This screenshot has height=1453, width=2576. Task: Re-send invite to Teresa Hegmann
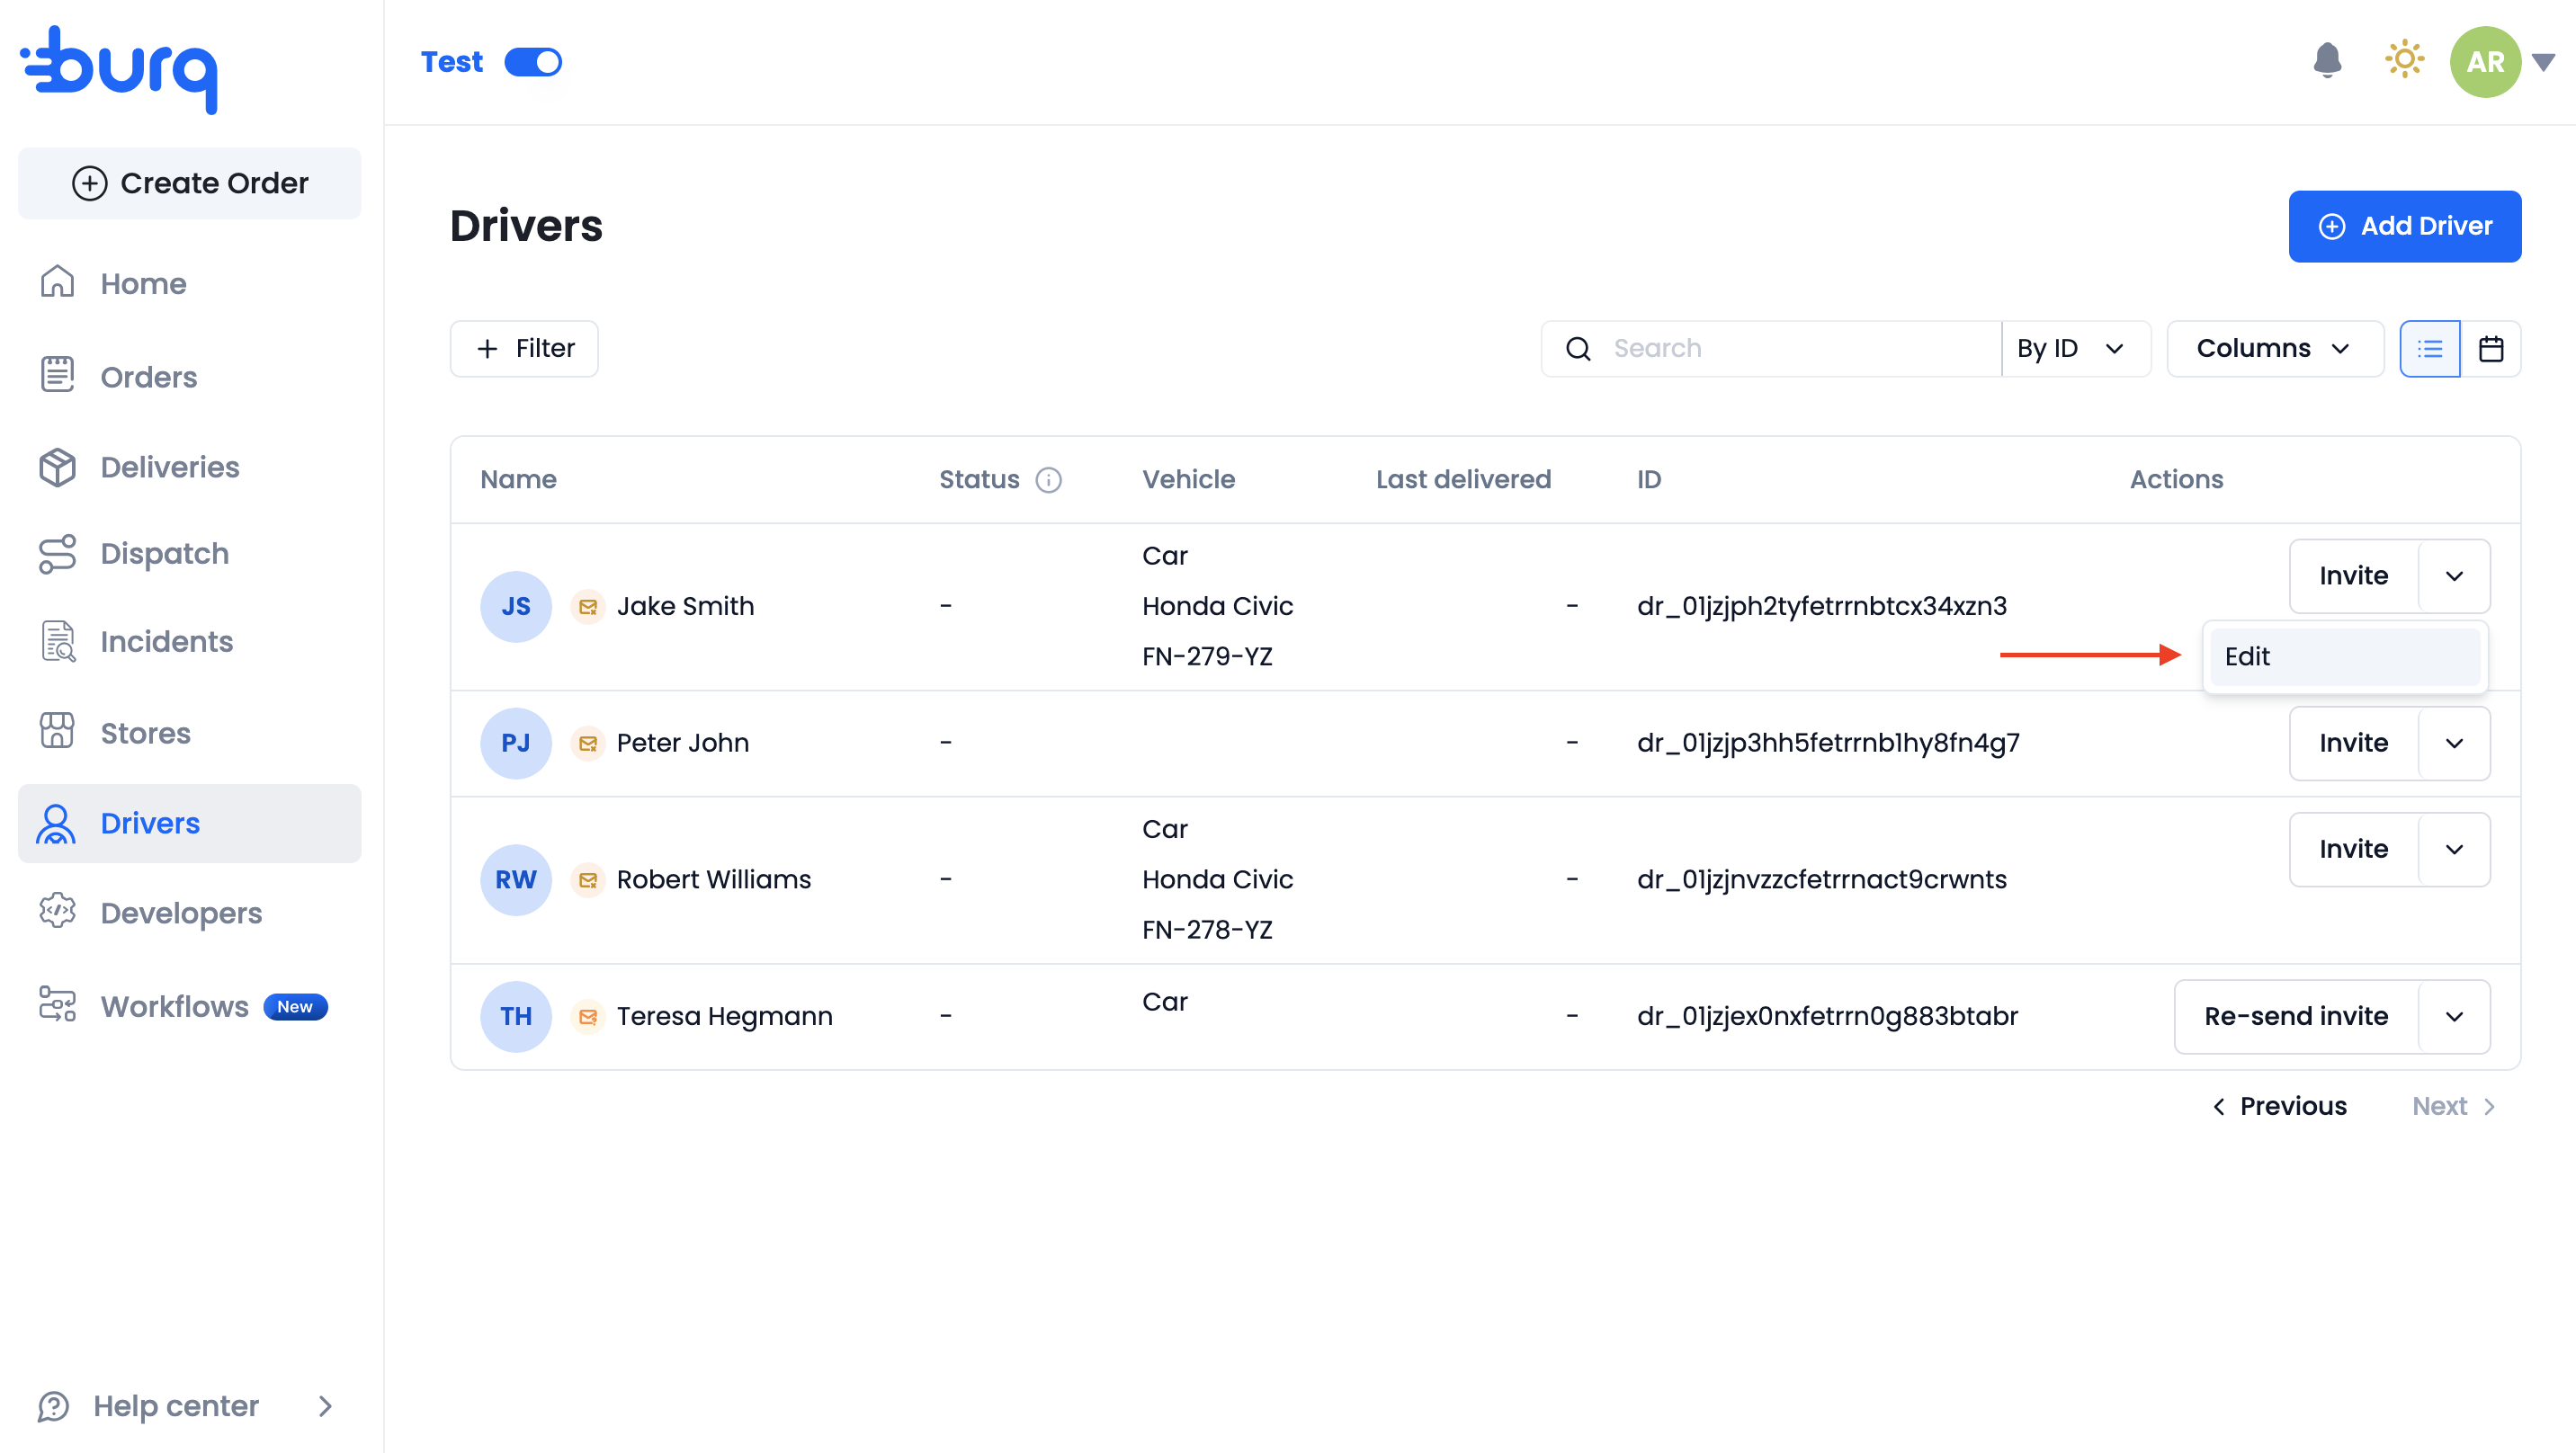pyautogui.click(x=2296, y=1016)
